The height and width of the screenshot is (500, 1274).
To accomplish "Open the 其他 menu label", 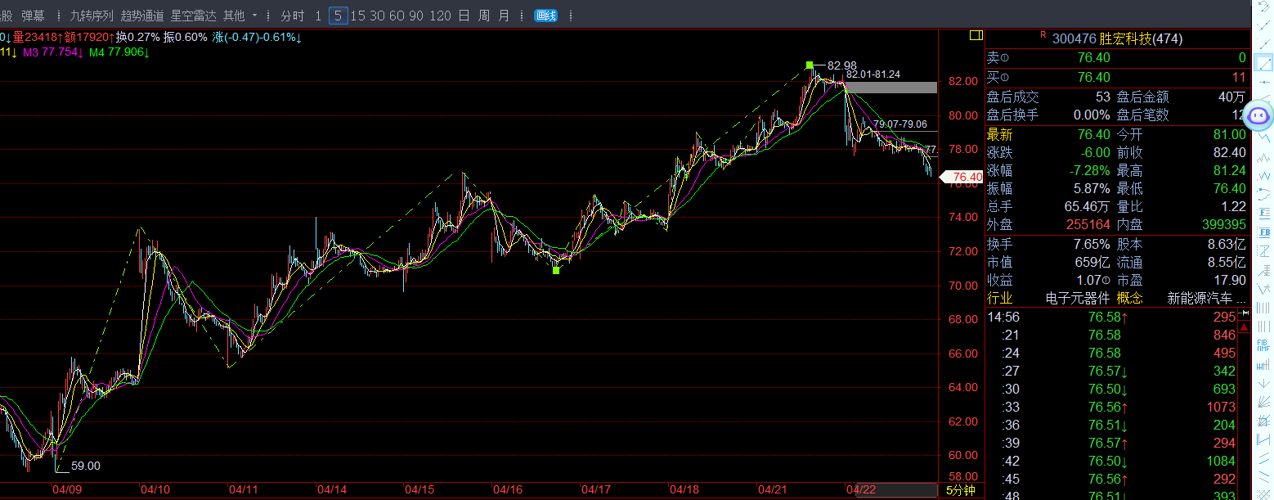I will 233,16.
